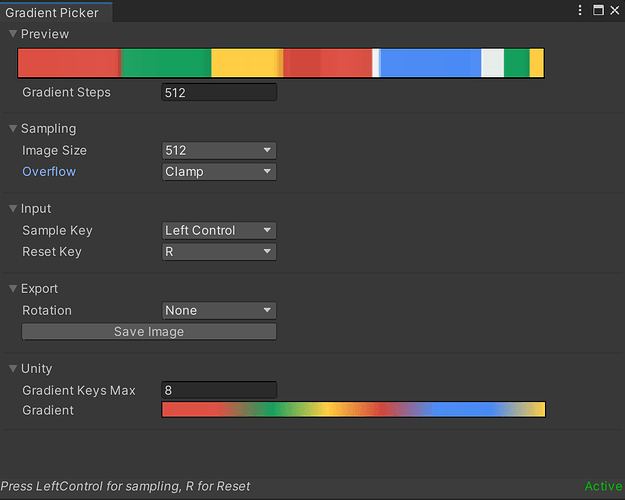The image size is (625, 500).
Task: Open the Reset Key dropdown
Action: (219, 251)
